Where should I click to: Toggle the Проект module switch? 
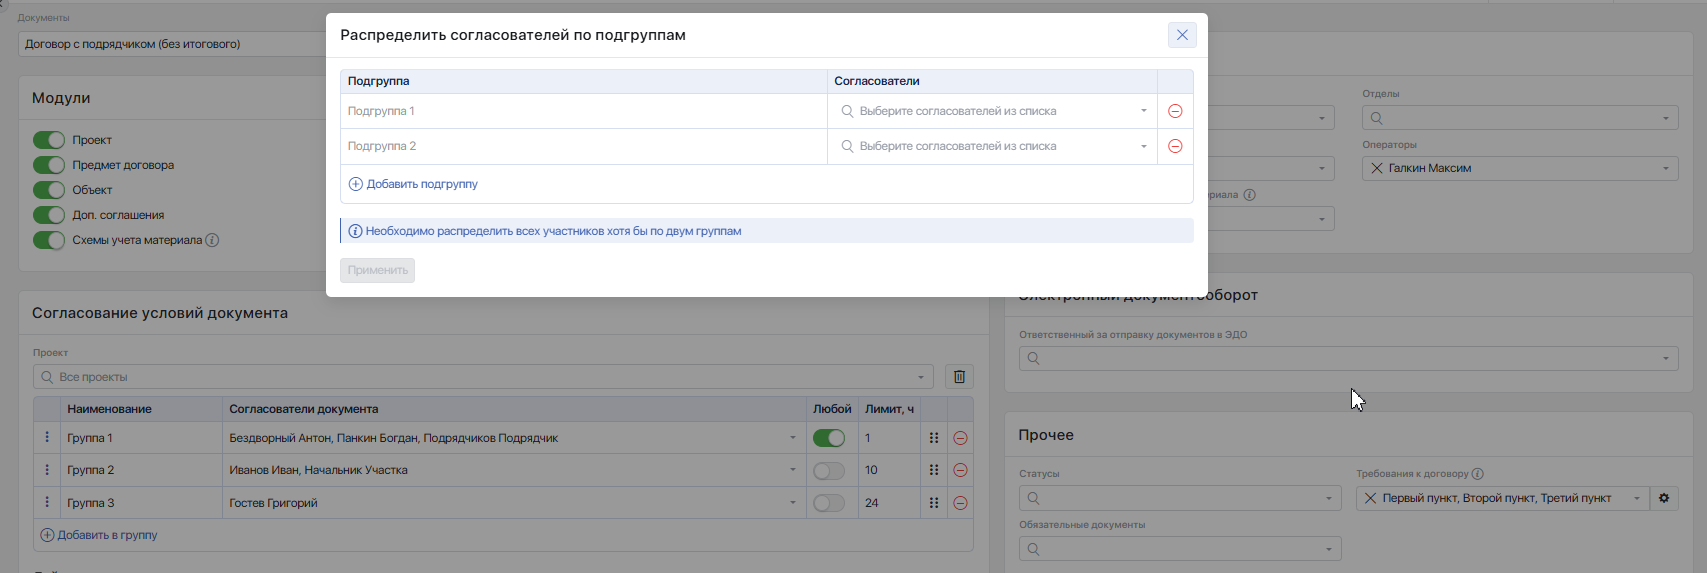tap(49, 140)
